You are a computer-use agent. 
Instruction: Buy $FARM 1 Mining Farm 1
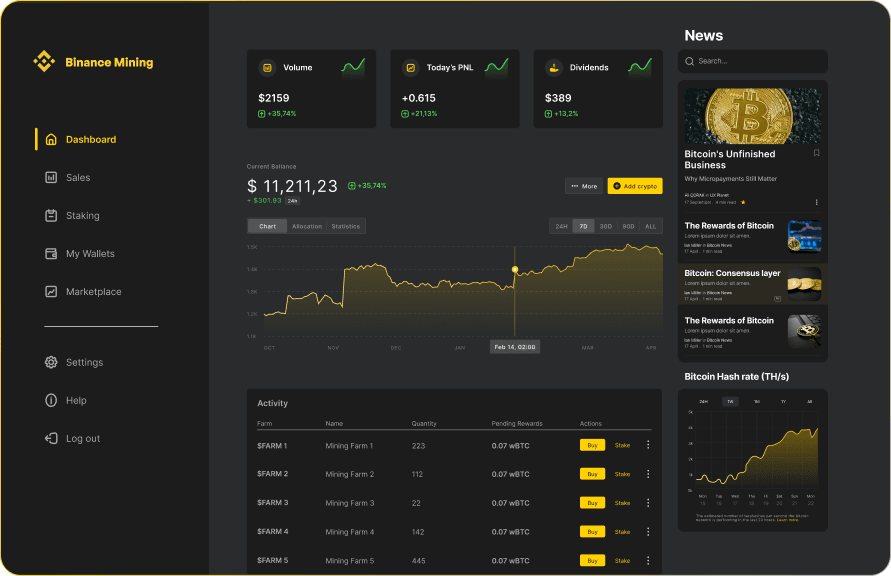592,445
